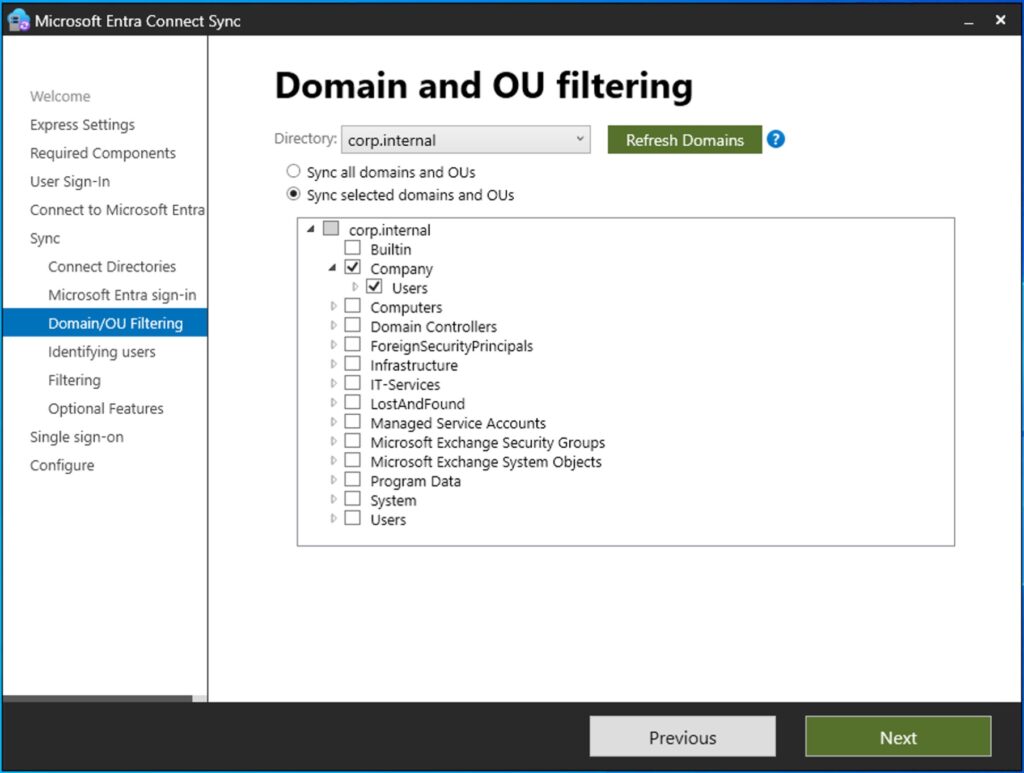Open the Directory dropdown showing corp.internal

[x=465, y=140]
